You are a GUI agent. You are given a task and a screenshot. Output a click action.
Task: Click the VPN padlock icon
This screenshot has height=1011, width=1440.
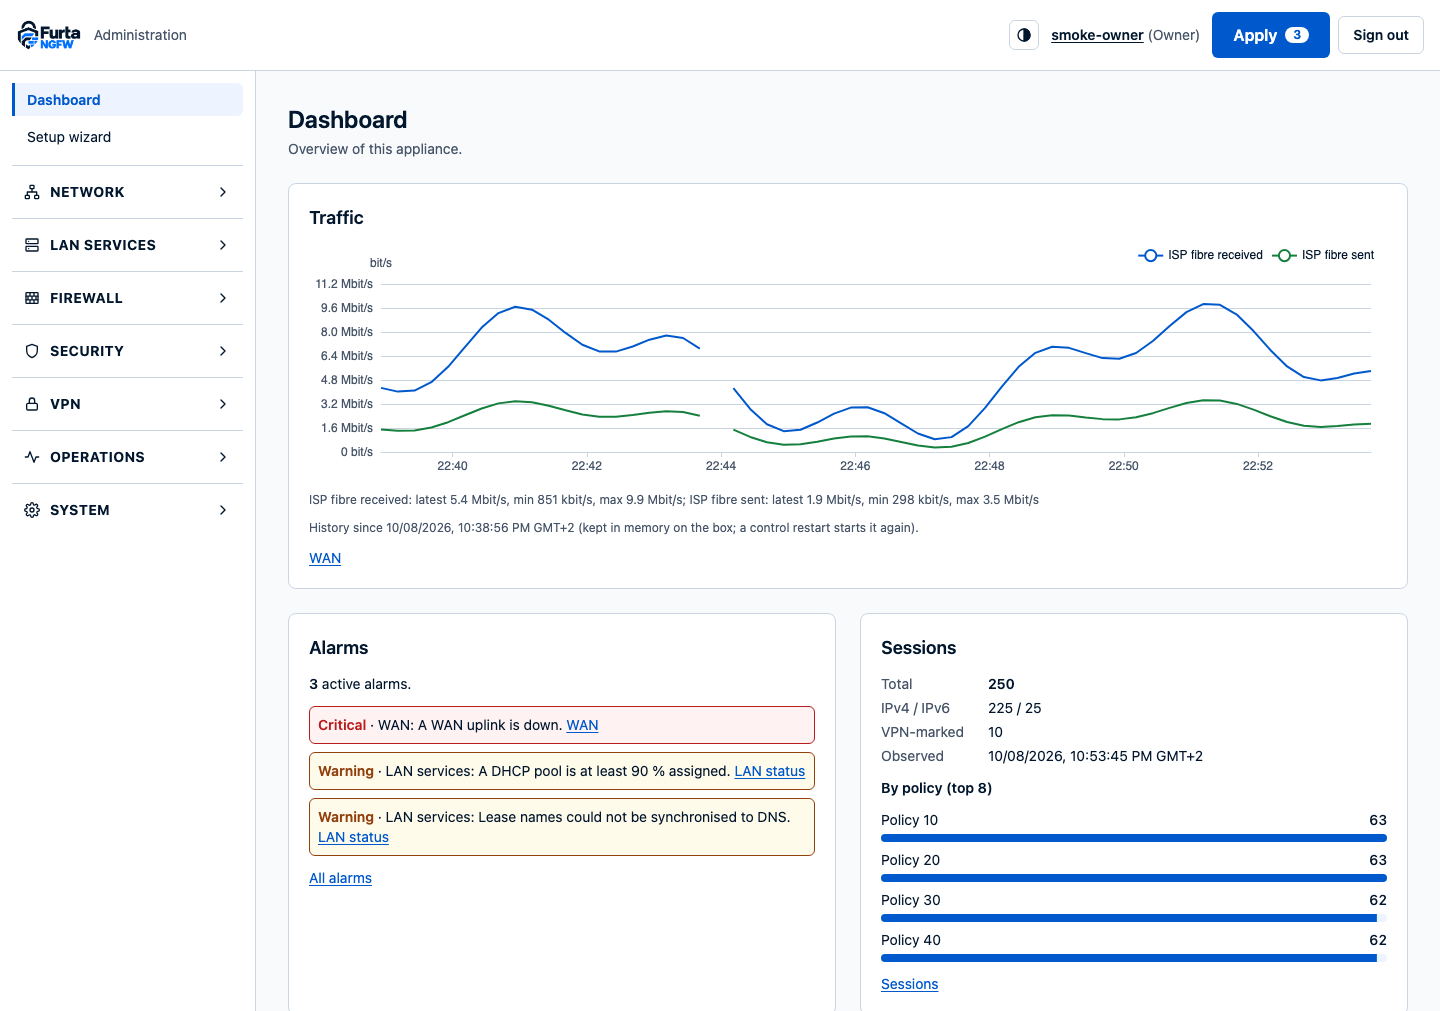pyautogui.click(x=32, y=404)
